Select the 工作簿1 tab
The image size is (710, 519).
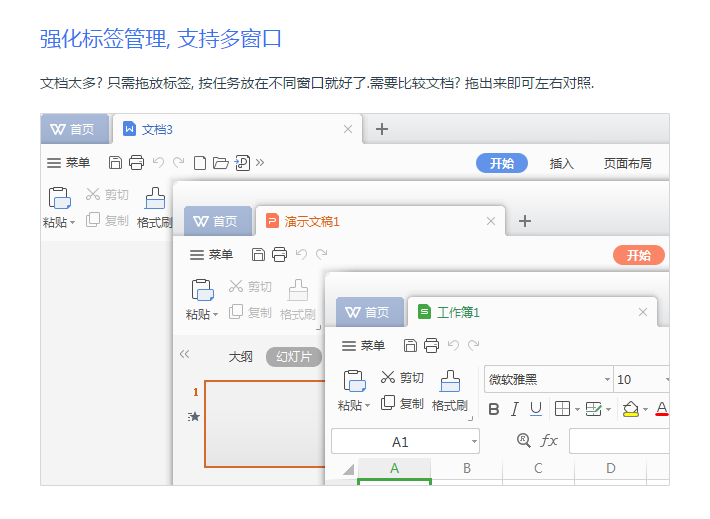click(x=532, y=312)
